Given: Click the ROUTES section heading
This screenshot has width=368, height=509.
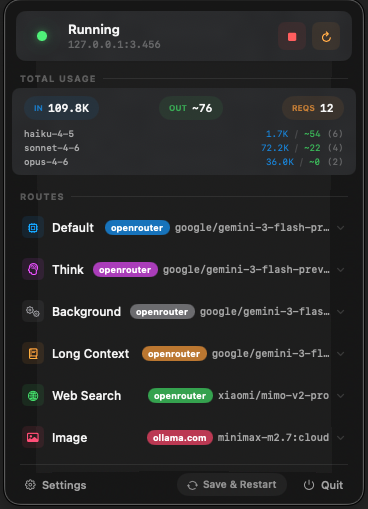Looking at the screenshot, I should tap(42, 197).
